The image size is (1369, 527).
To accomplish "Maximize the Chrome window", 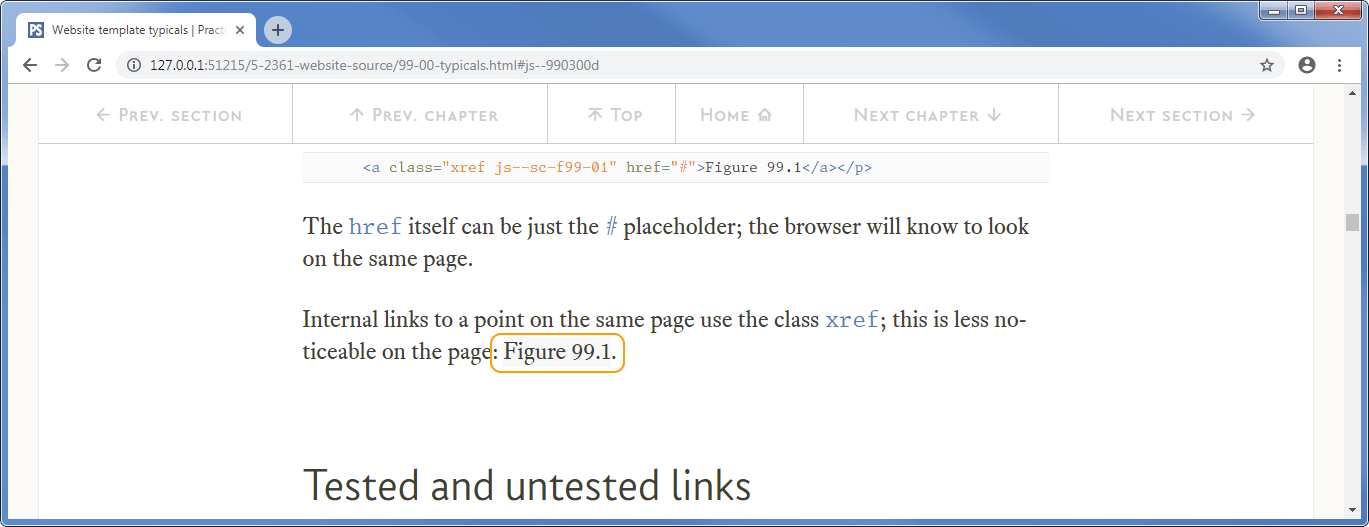I will (1300, 10).
